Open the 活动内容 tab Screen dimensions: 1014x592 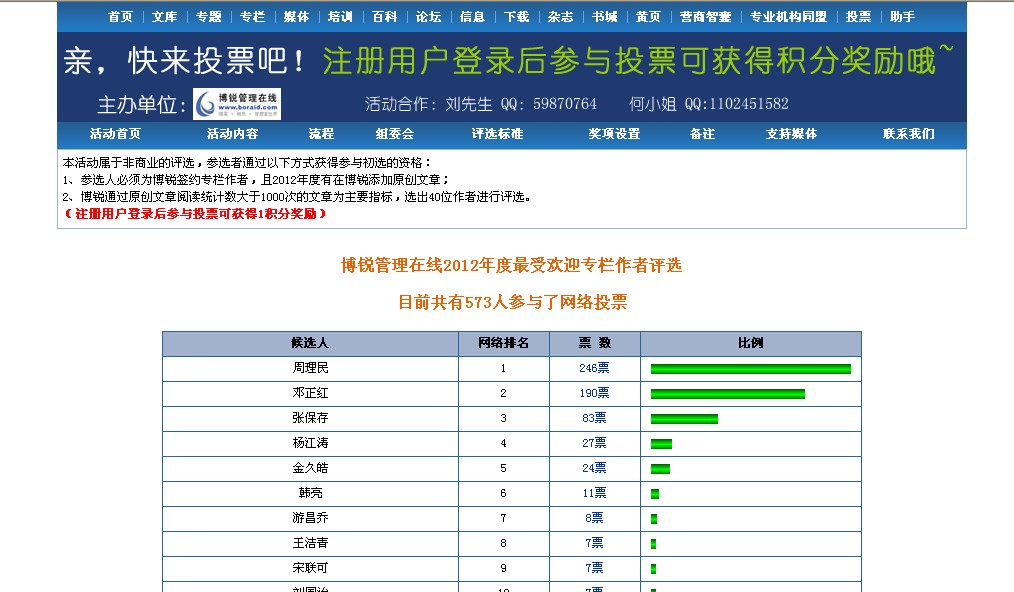232,134
